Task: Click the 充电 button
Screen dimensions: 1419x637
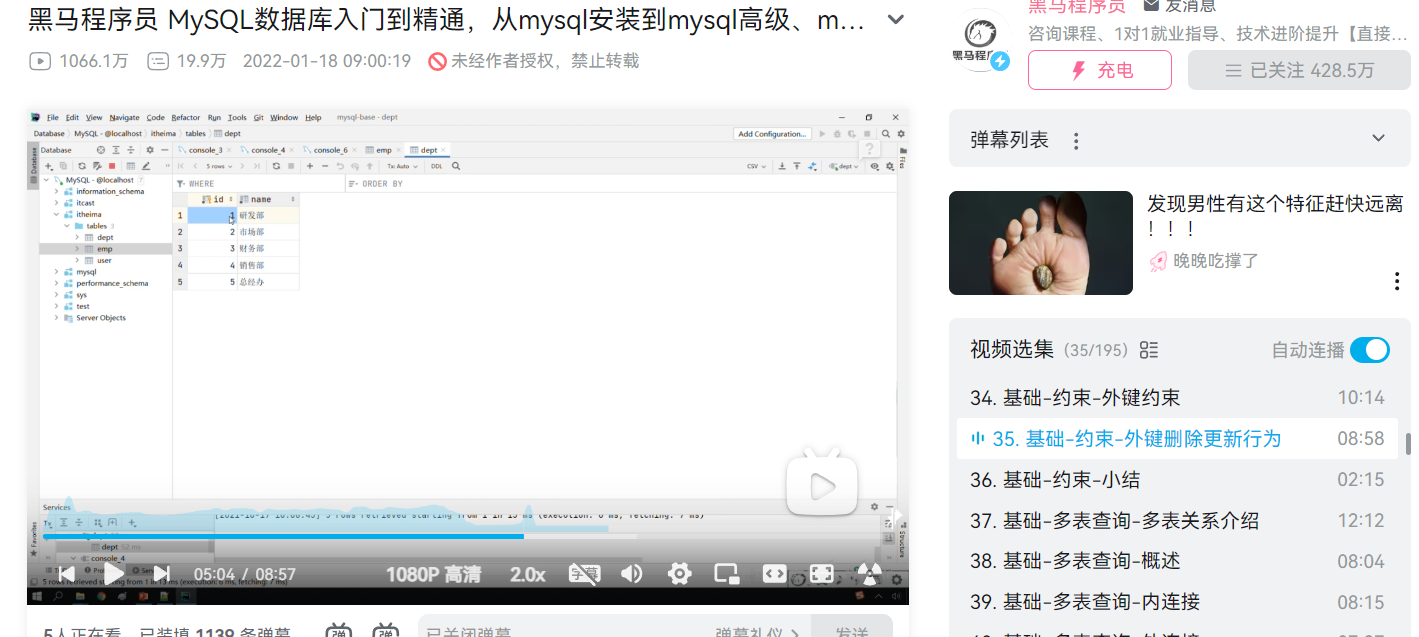Action: (x=1099, y=70)
